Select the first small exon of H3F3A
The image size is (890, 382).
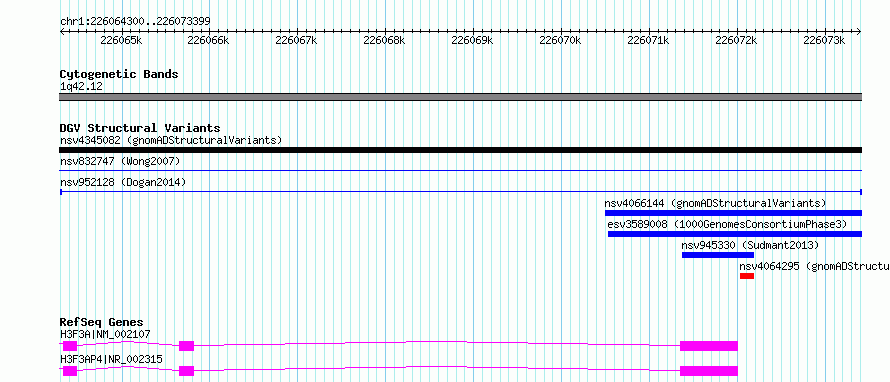pyautogui.click(x=69, y=346)
